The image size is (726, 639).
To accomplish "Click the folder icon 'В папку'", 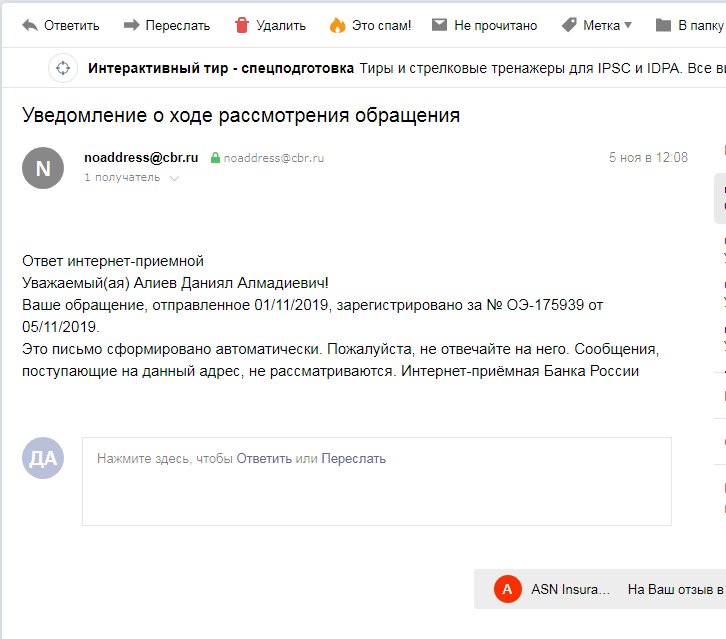I will [x=663, y=25].
